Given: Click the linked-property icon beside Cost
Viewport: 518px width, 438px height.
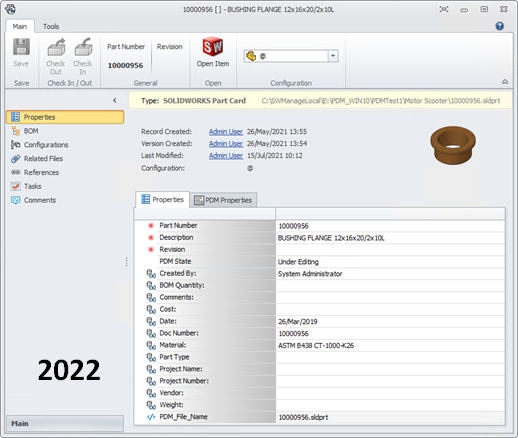Looking at the screenshot, I should [x=151, y=310].
